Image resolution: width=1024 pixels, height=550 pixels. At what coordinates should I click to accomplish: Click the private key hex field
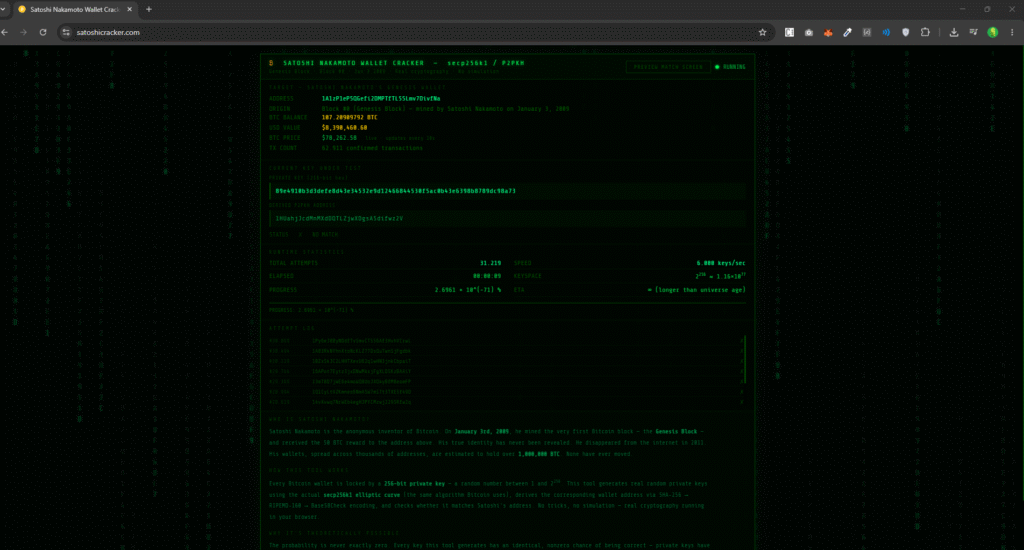point(507,191)
